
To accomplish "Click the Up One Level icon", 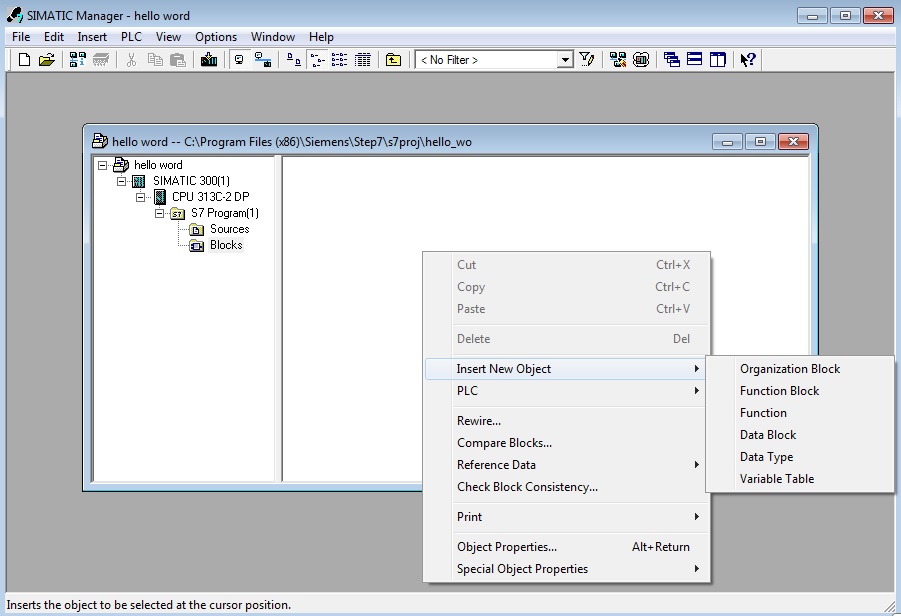I will [x=394, y=60].
